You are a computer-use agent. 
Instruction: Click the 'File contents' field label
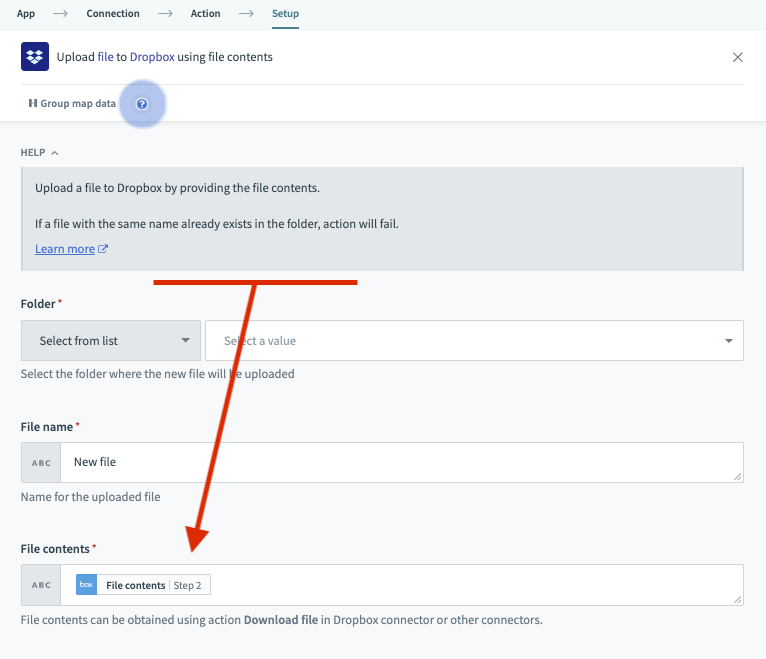click(x=55, y=549)
